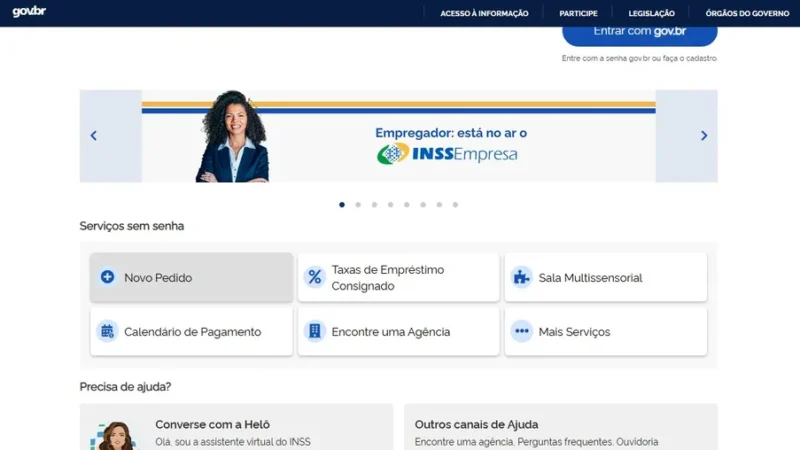Open the INSS Empresa banner
This screenshot has height=450, width=800.
click(398, 136)
